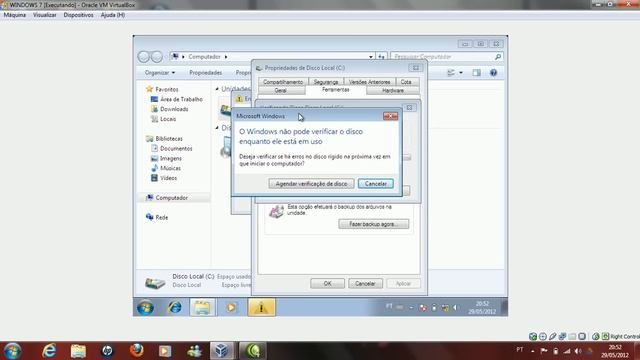Open the change view options dropdown arrow

pyautogui.click(x=461, y=73)
